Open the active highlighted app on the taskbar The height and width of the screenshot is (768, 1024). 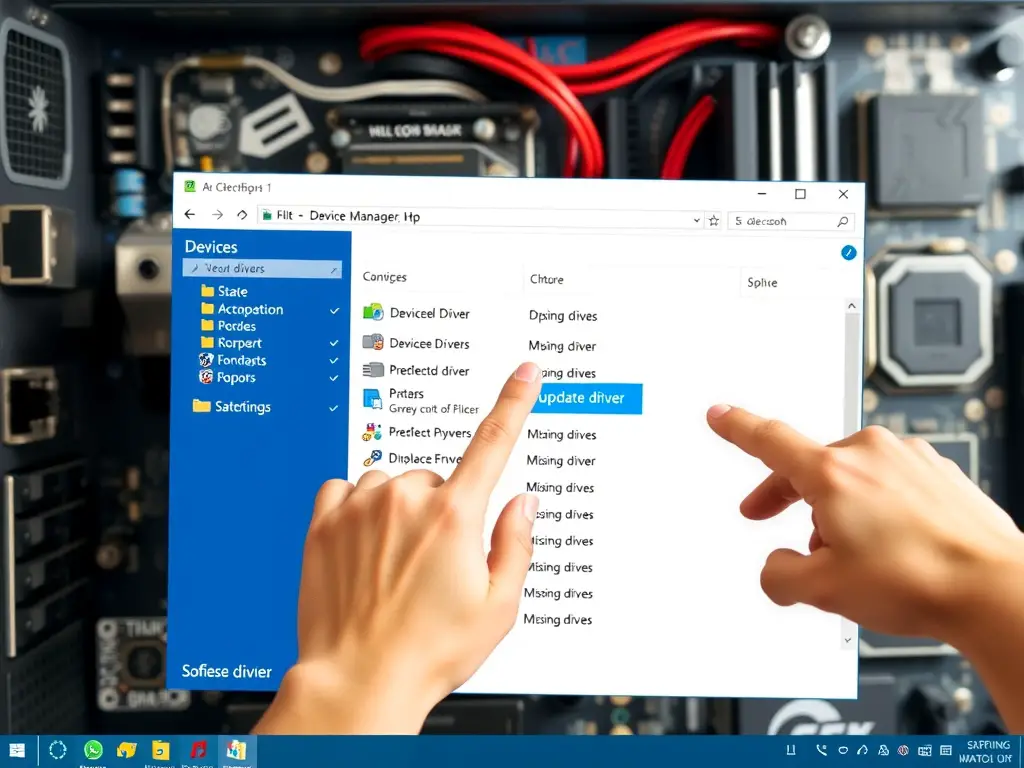pos(236,750)
